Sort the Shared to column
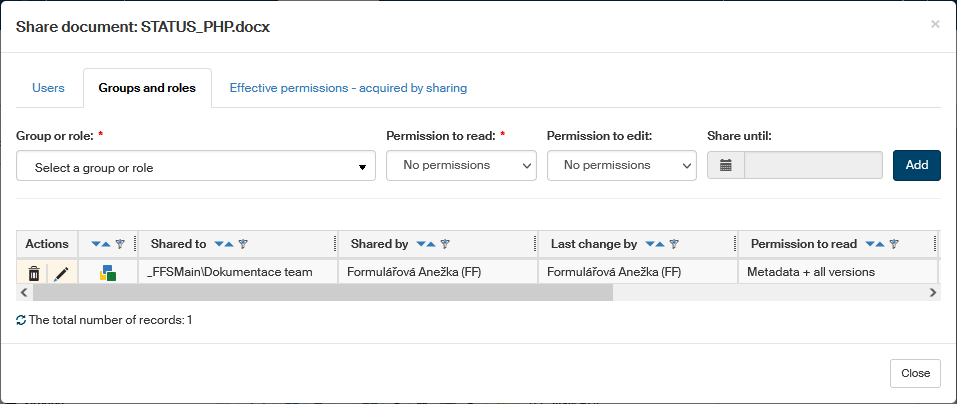957x404 pixels. click(224, 244)
